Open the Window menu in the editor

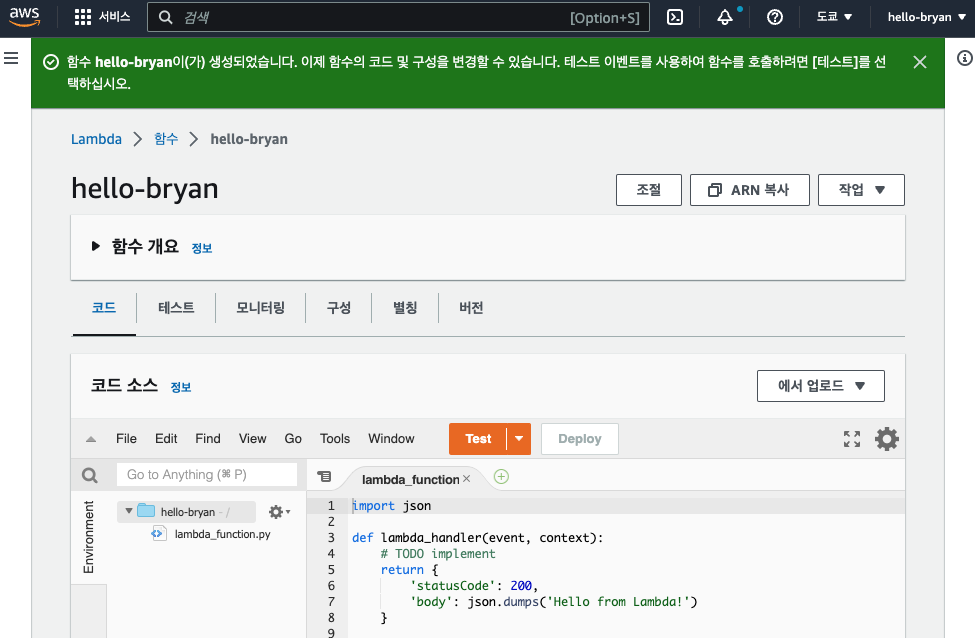pos(391,439)
